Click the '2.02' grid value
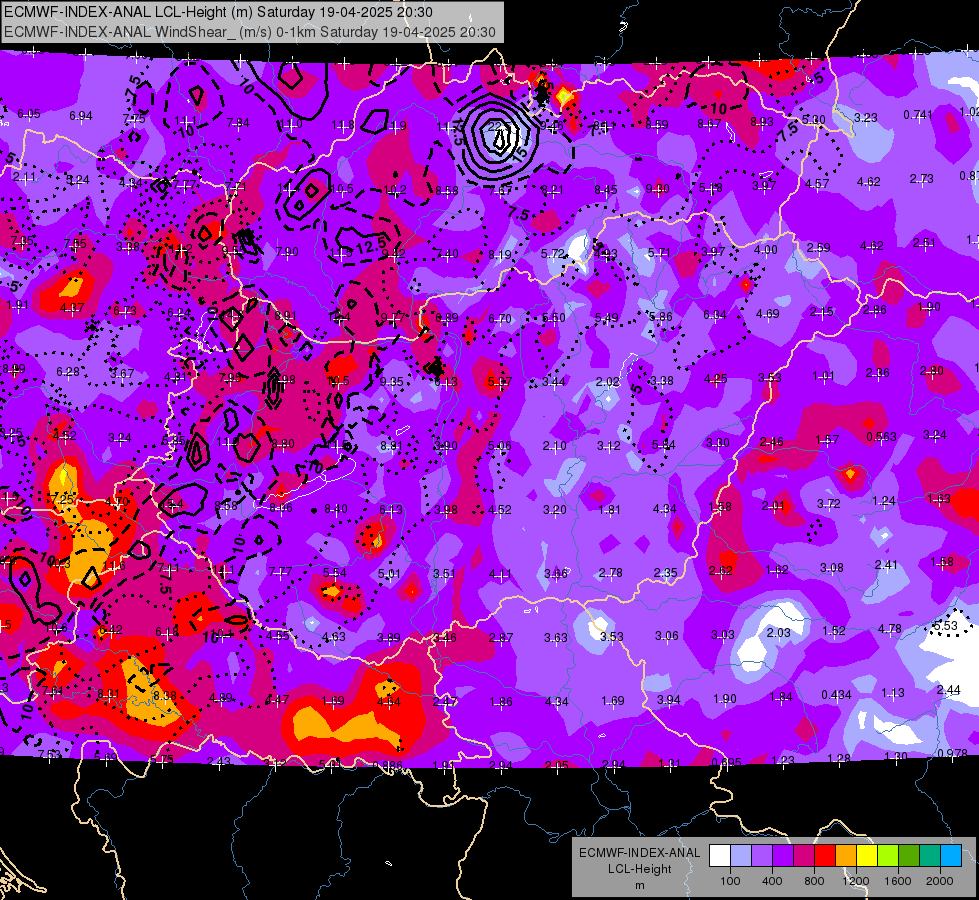Screen dimensions: 979x900 608,382
